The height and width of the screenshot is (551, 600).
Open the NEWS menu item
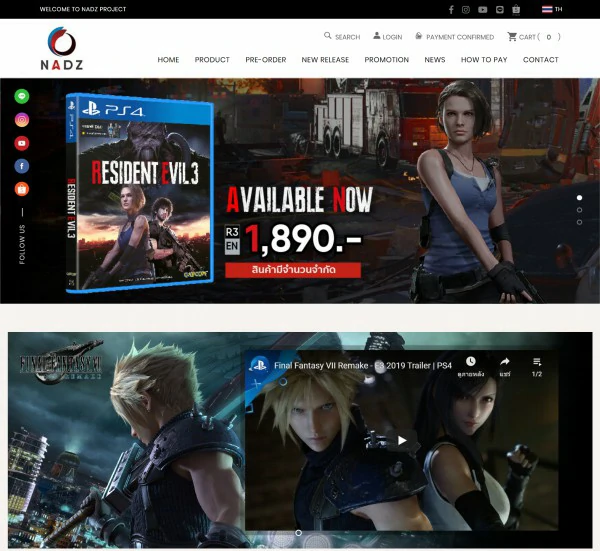click(435, 60)
